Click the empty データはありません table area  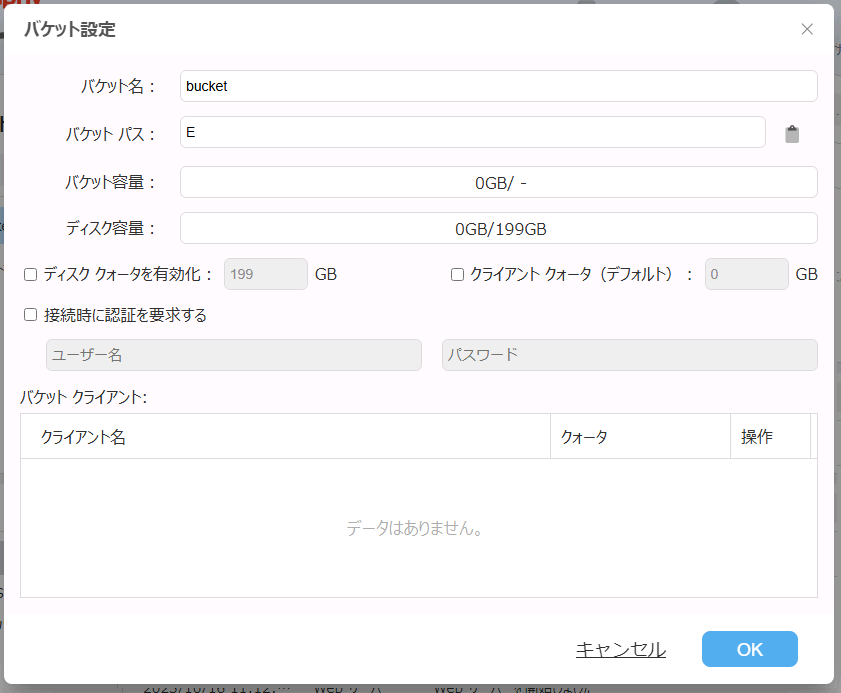pos(418,528)
